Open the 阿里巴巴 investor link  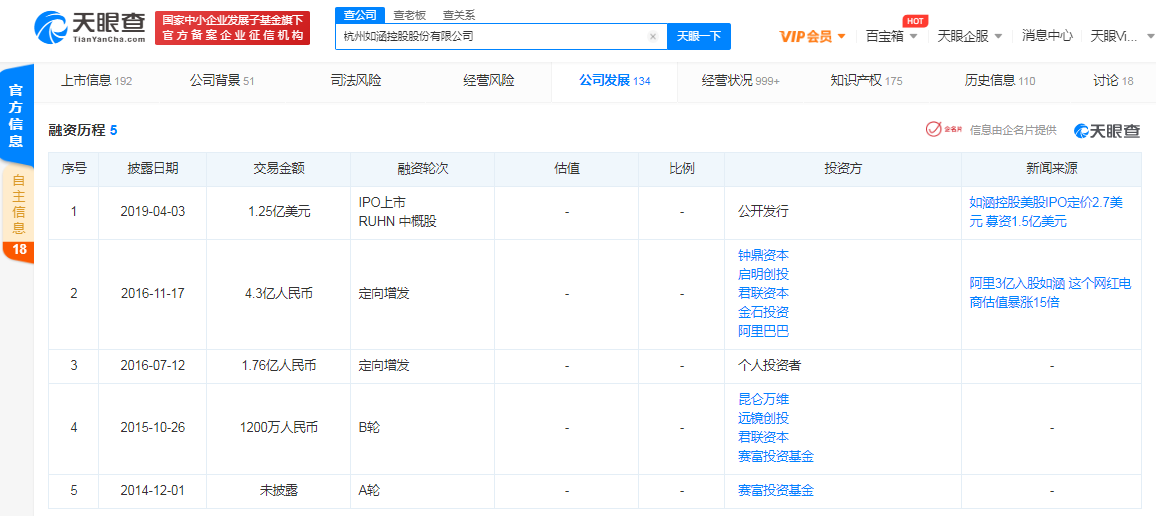763,331
